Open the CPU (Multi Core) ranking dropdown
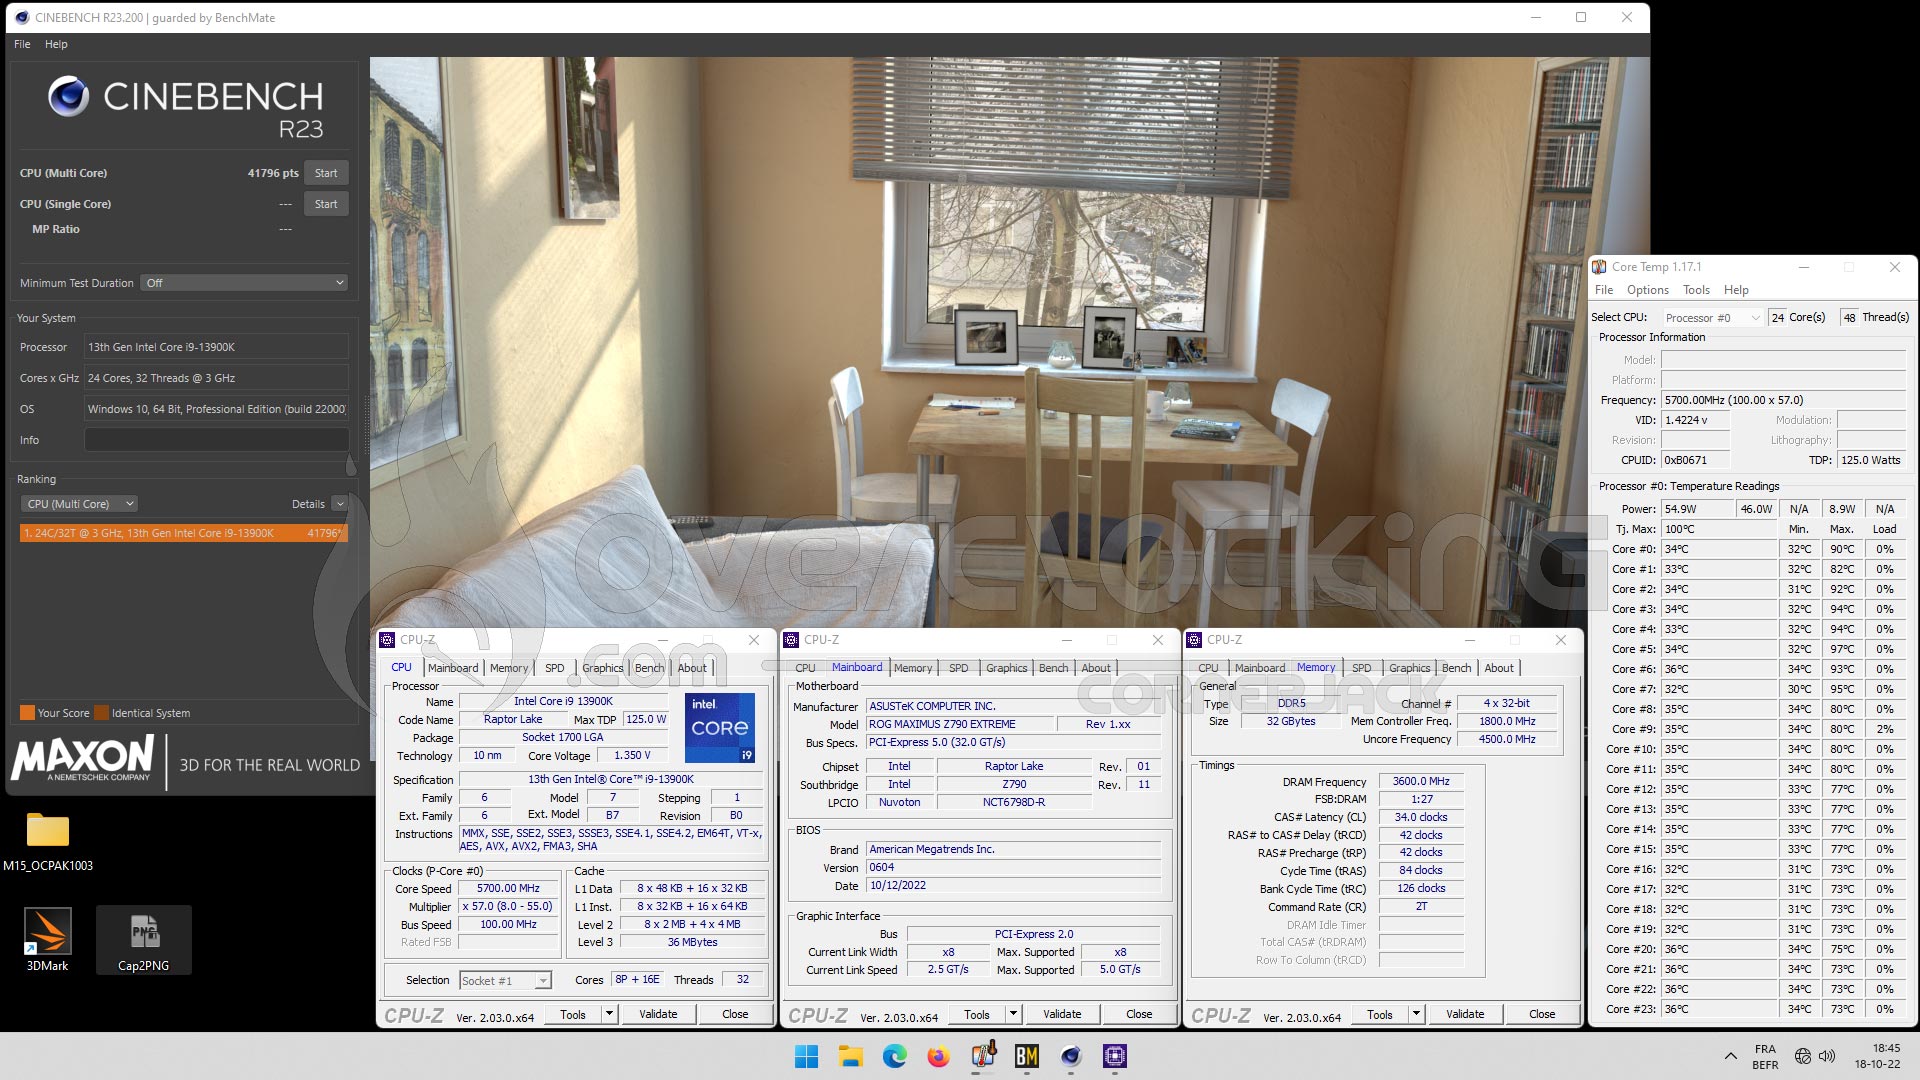The width and height of the screenshot is (1920, 1080). point(79,504)
